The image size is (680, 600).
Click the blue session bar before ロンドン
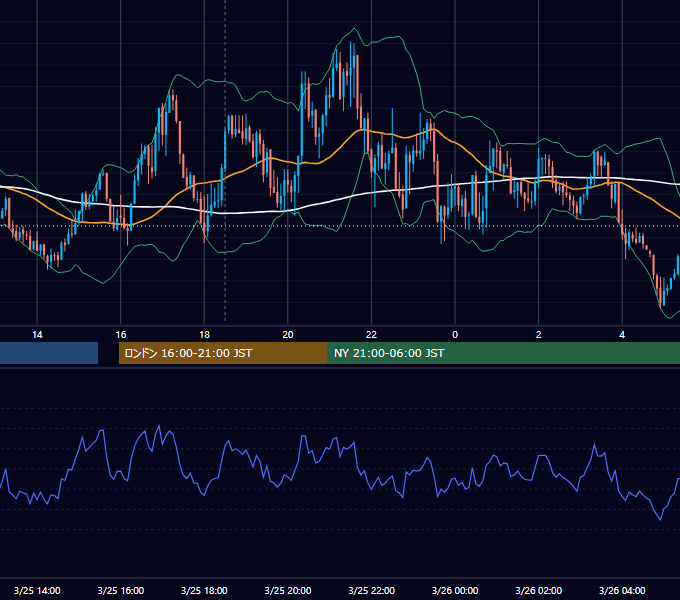(x=49, y=353)
